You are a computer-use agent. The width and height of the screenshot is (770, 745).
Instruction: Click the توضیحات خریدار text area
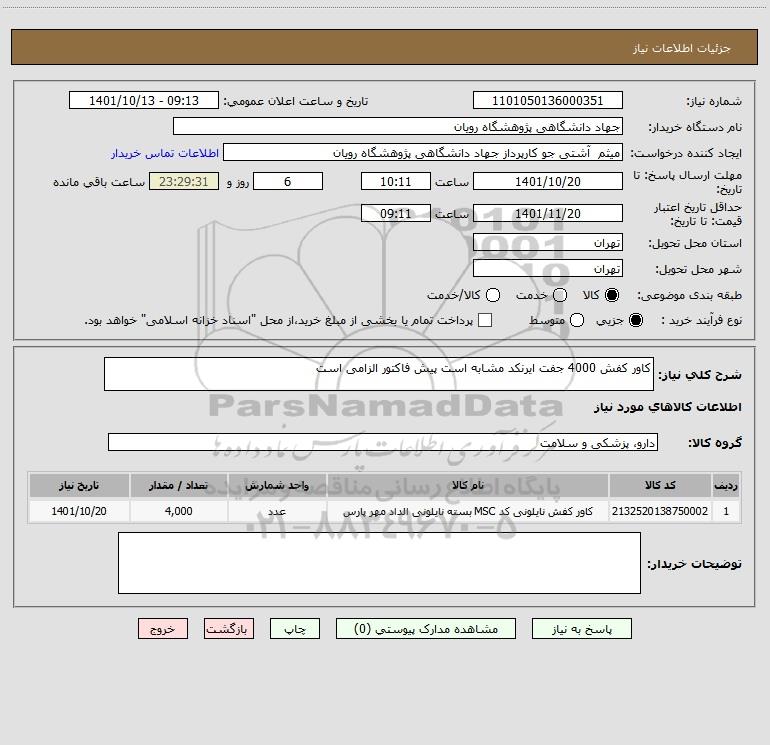pos(379,563)
